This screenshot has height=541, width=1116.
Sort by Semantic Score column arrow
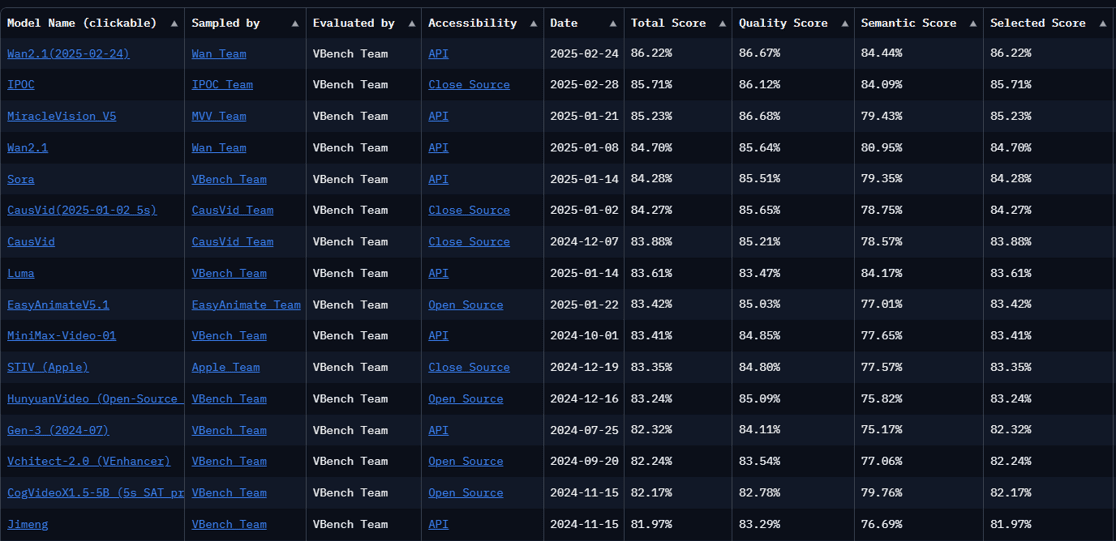click(x=973, y=23)
